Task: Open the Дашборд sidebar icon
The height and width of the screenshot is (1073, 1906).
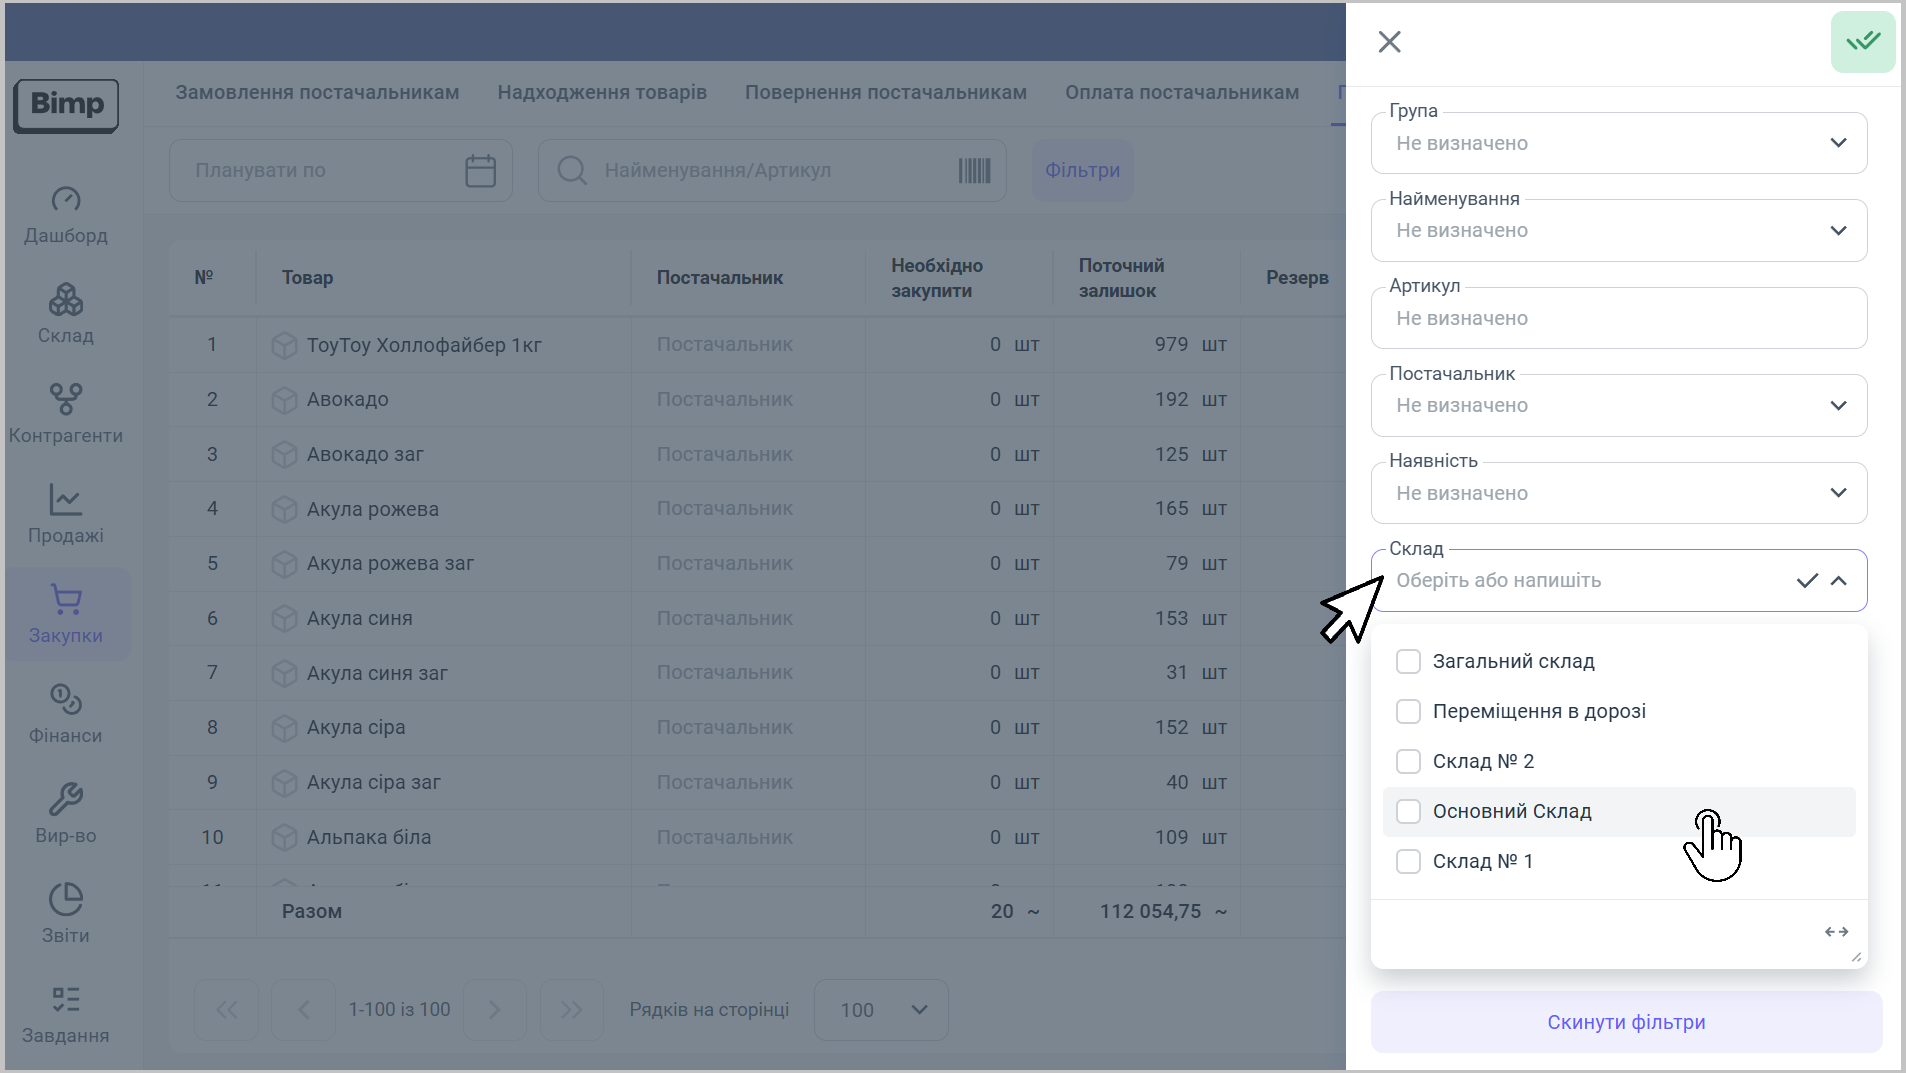Action: 66,200
